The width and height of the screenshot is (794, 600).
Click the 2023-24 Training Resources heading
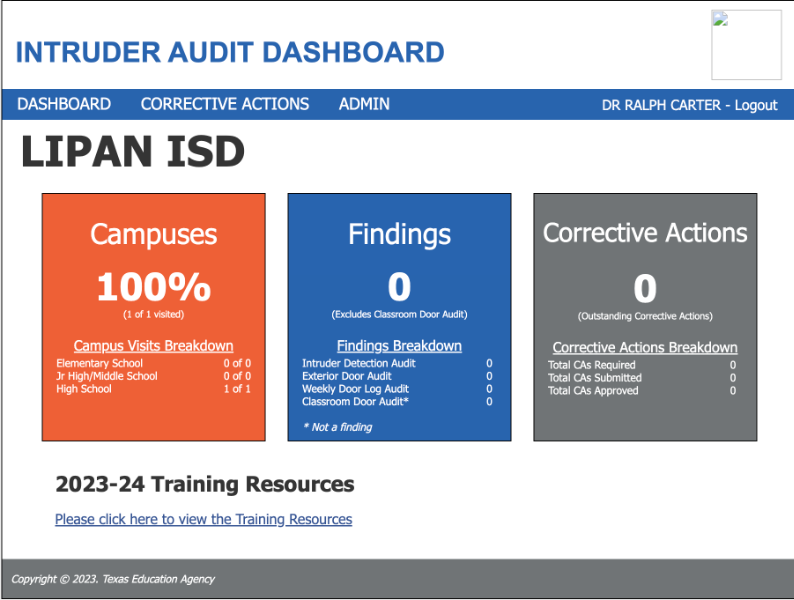coord(205,485)
